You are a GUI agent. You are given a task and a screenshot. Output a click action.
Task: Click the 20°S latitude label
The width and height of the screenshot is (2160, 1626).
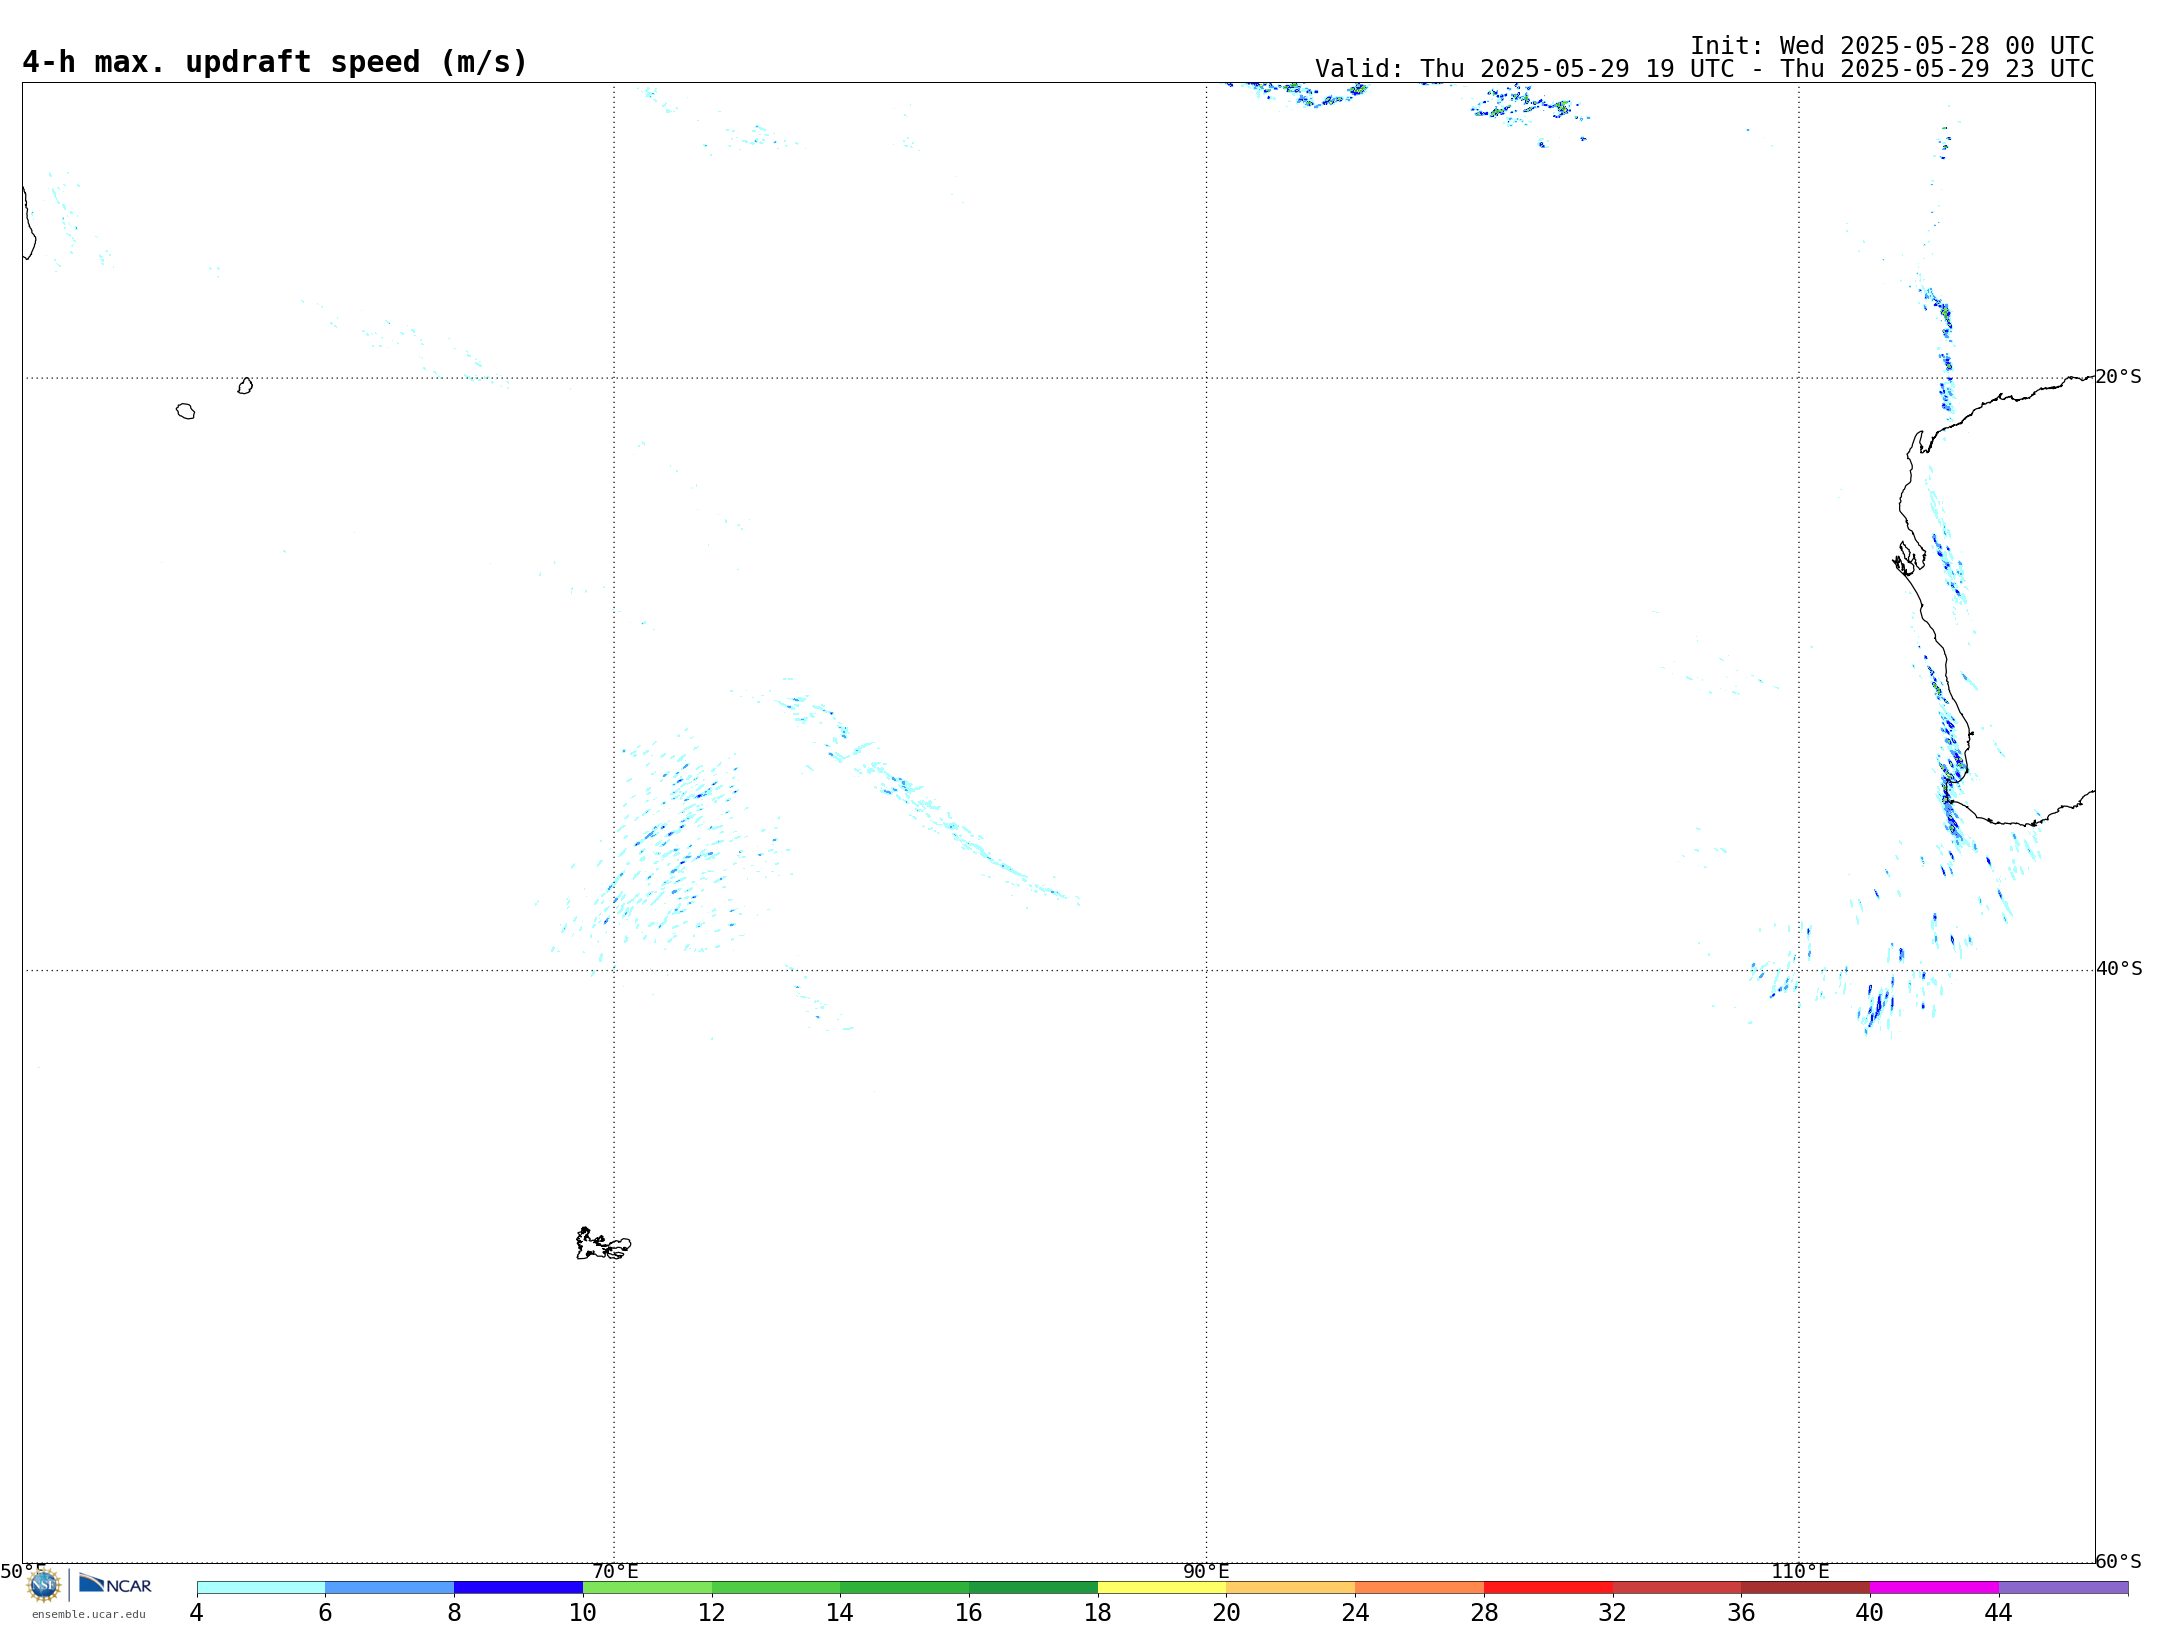[2118, 377]
